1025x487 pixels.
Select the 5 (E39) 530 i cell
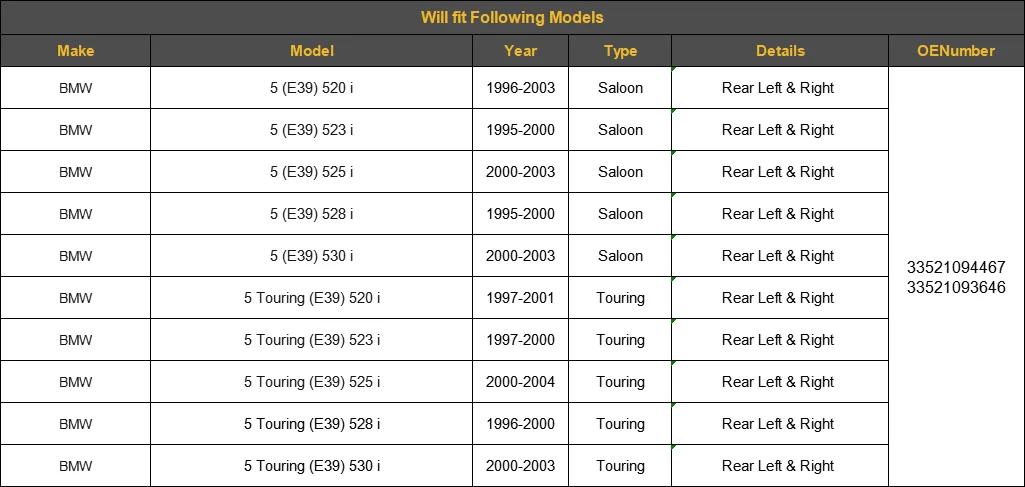point(312,256)
